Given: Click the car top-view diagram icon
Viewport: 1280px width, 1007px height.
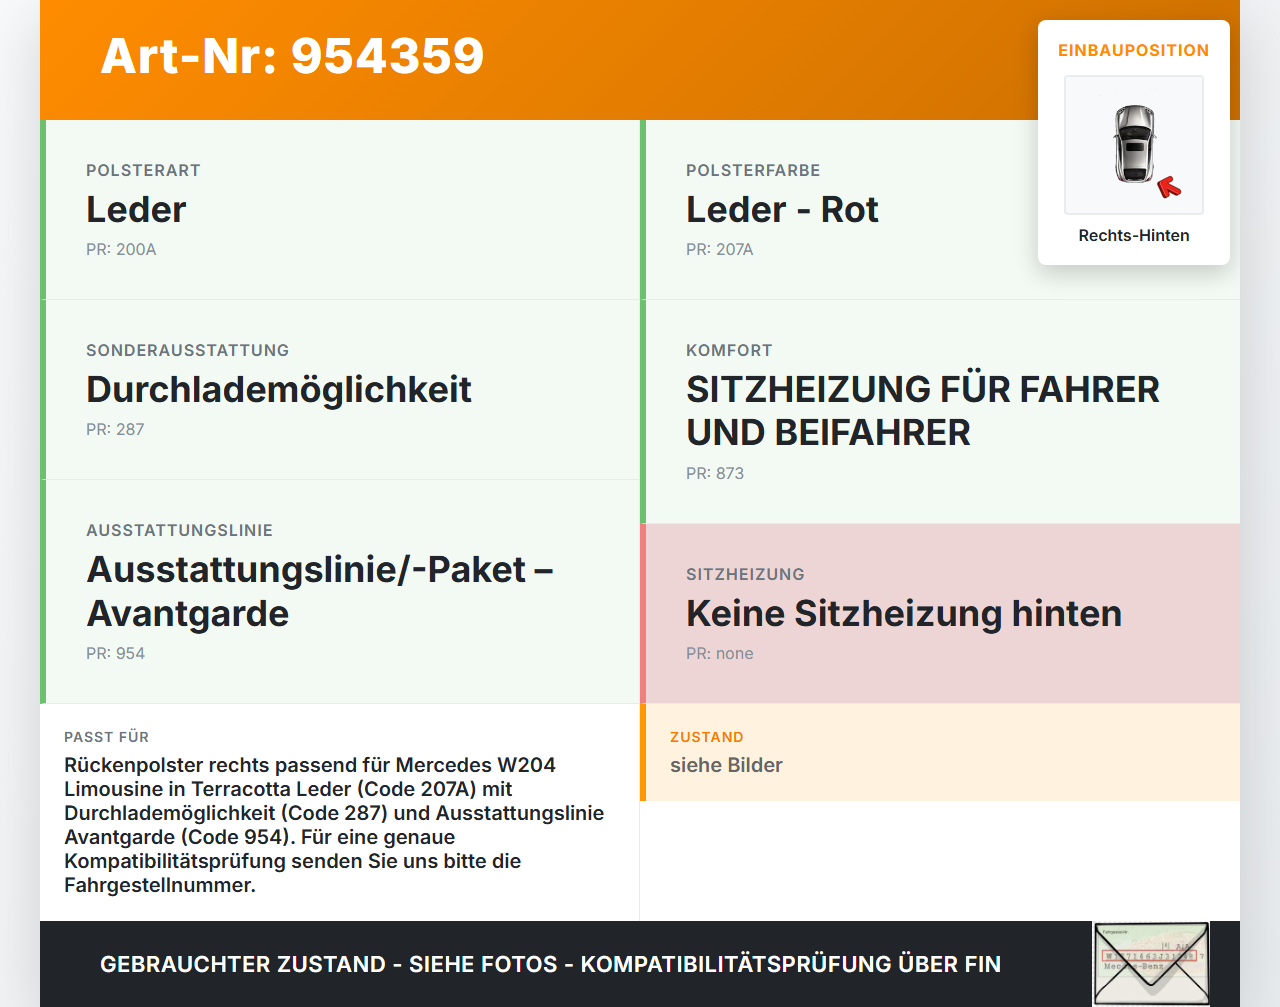Looking at the screenshot, I should [1133, 145].
